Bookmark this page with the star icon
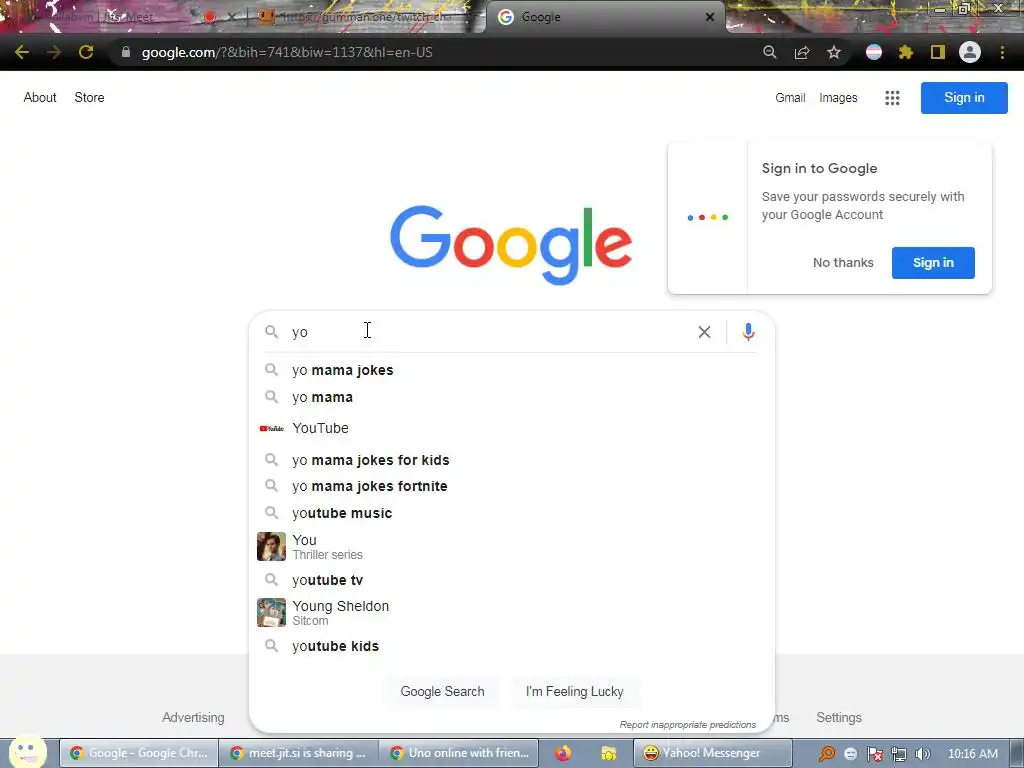The height and width of the screenshot is (768, 1024). click(834, 52)
